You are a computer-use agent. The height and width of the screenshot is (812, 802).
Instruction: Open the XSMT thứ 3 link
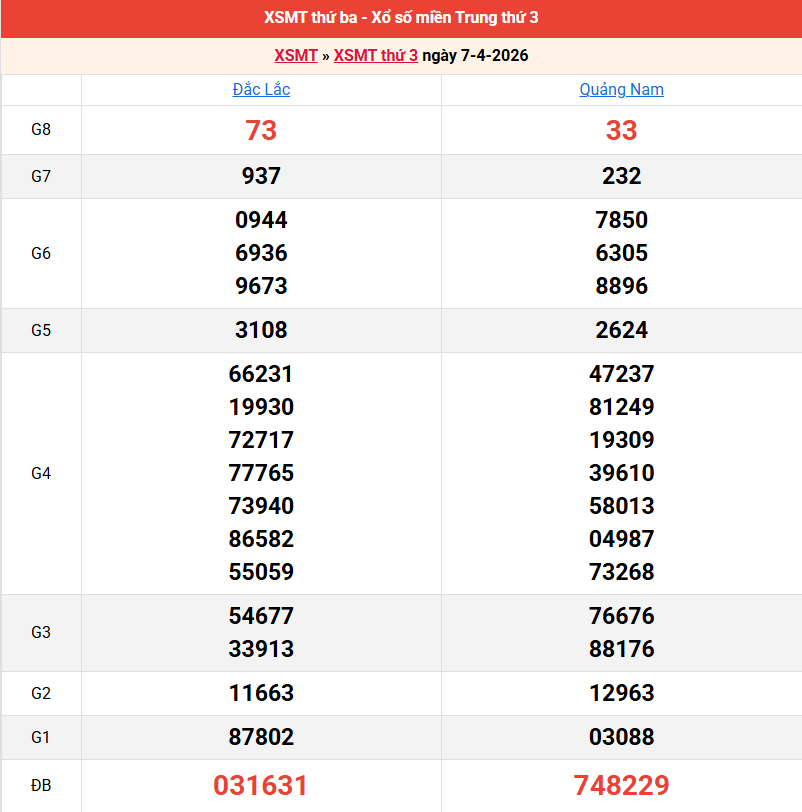tap(375, 55)
